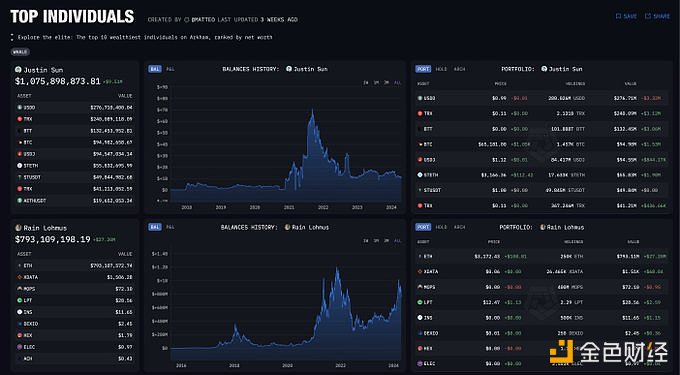The width and height of the screenshot is (680, 375).
Task: Select PORT tab in Justin Sun portfolio
Action: [423, 69]
